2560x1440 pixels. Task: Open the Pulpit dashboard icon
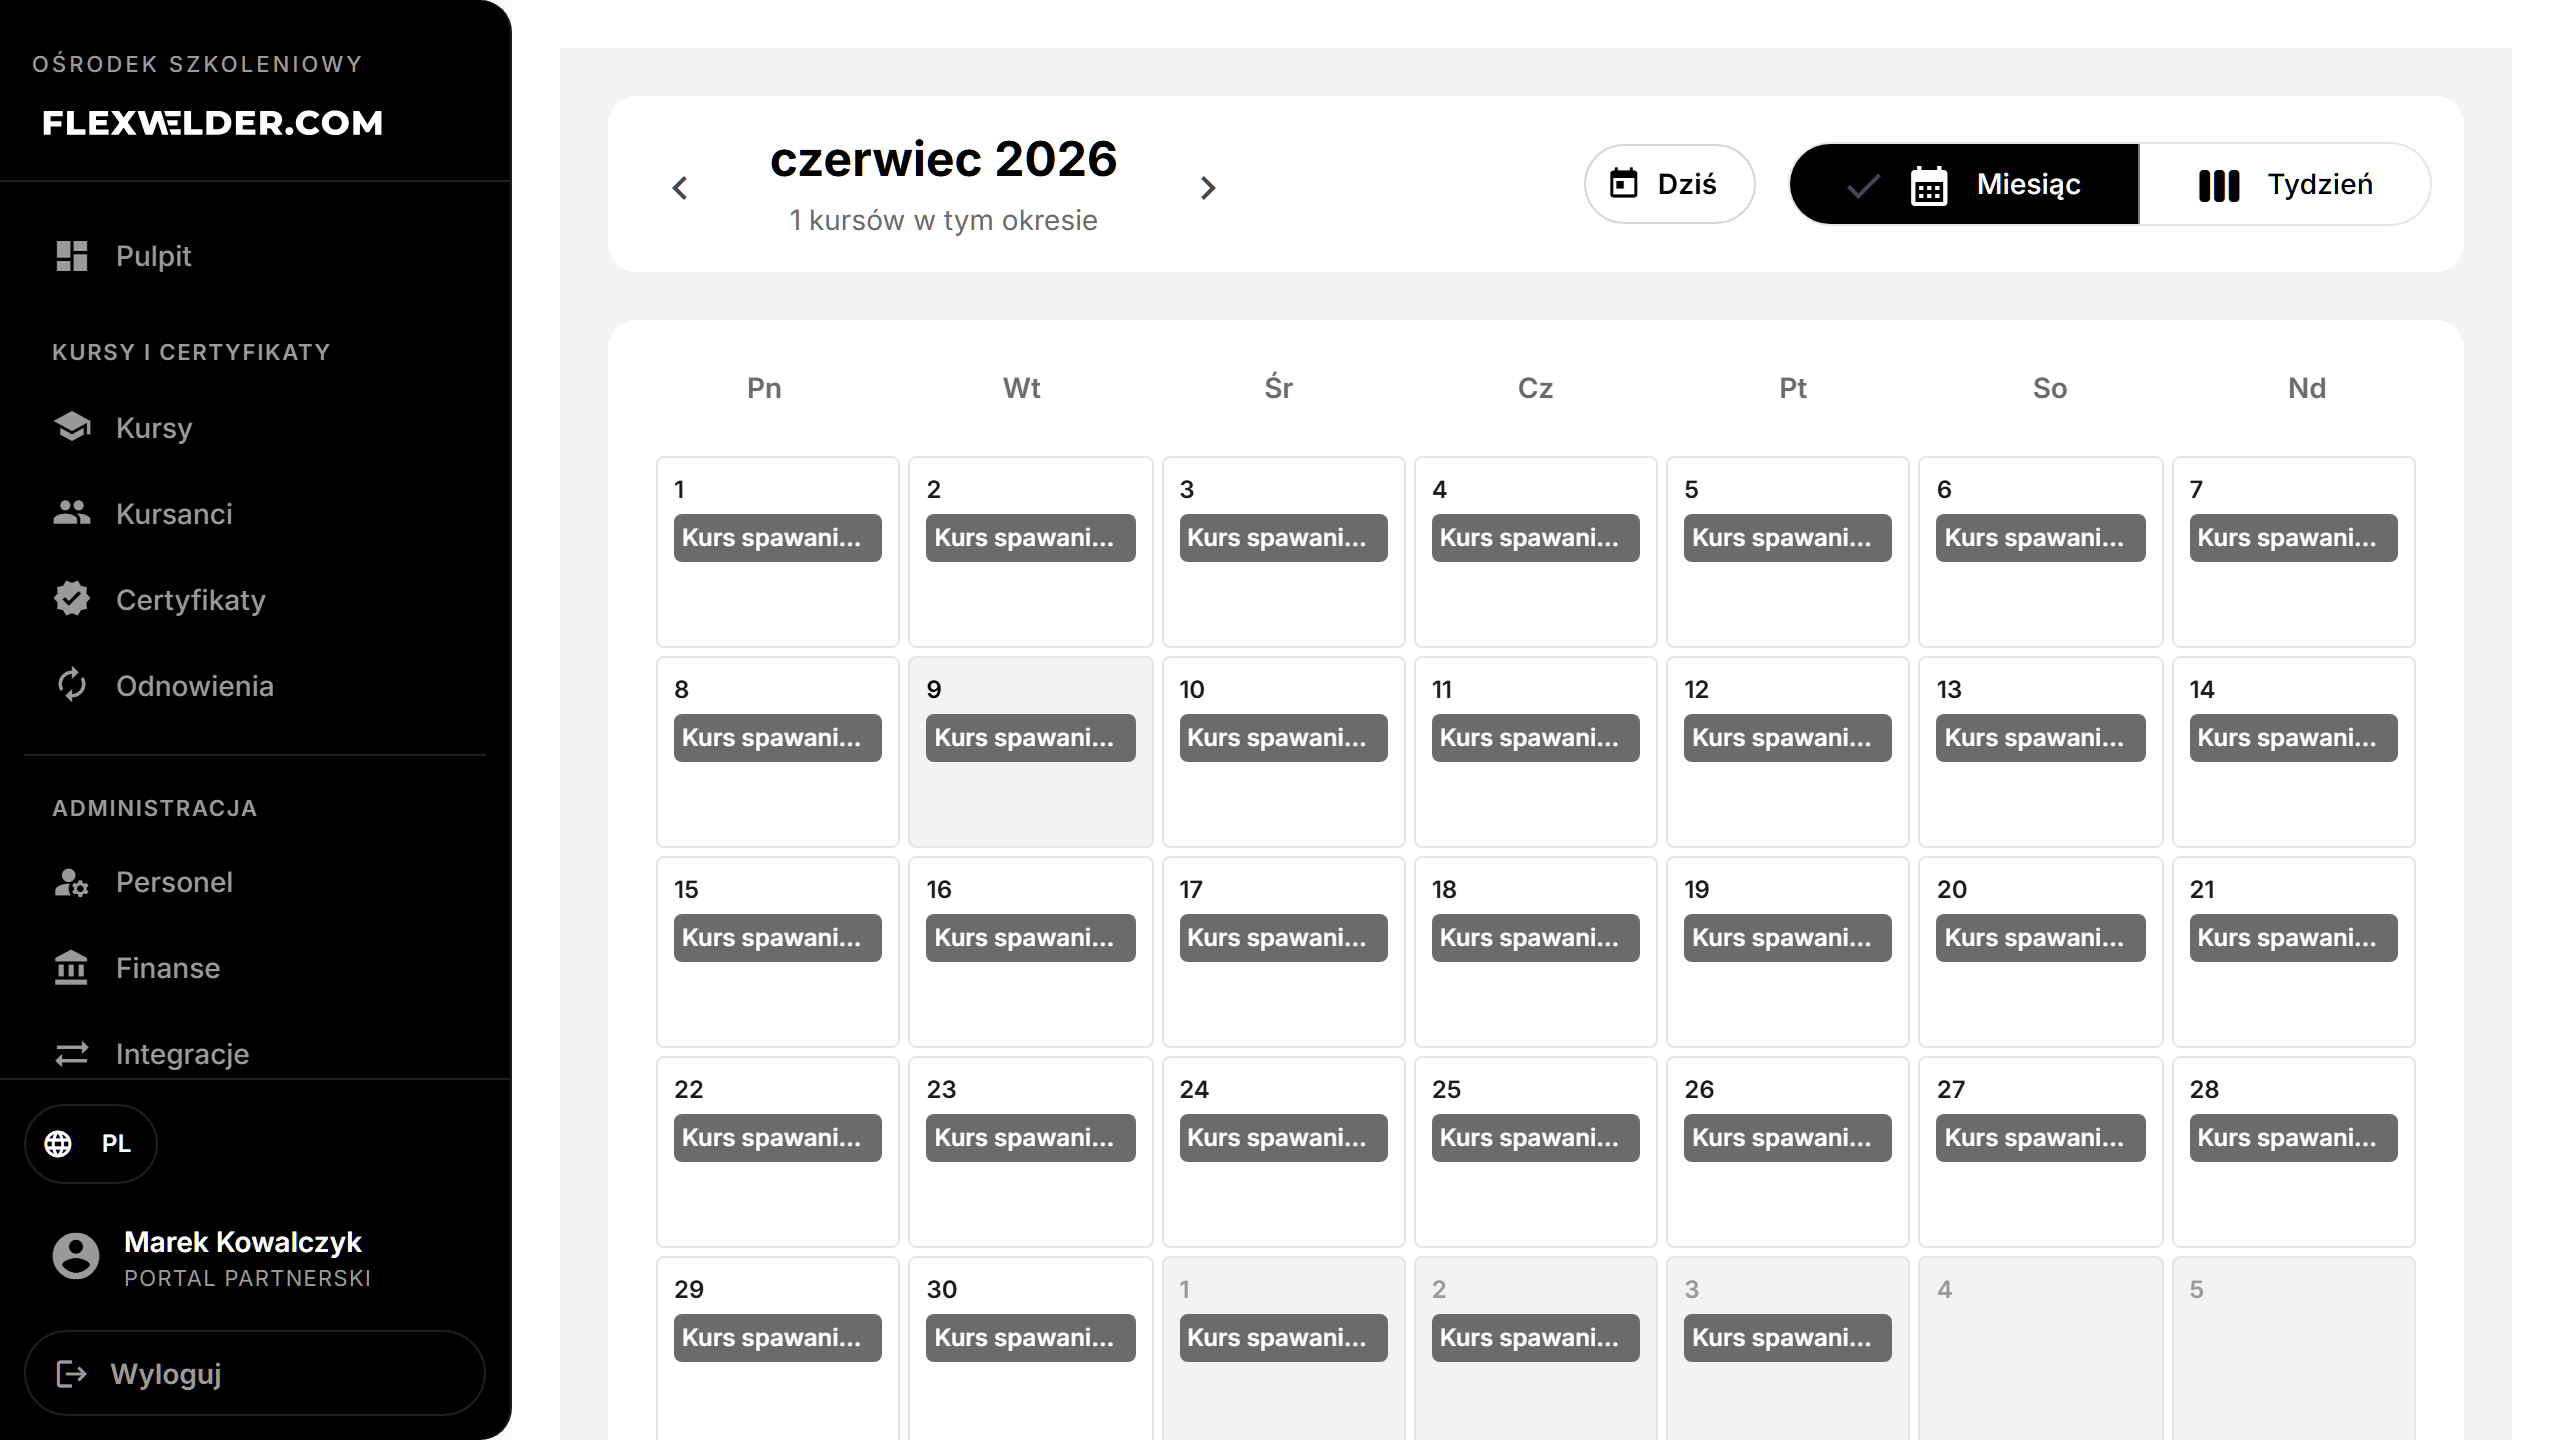coord(72,256)
